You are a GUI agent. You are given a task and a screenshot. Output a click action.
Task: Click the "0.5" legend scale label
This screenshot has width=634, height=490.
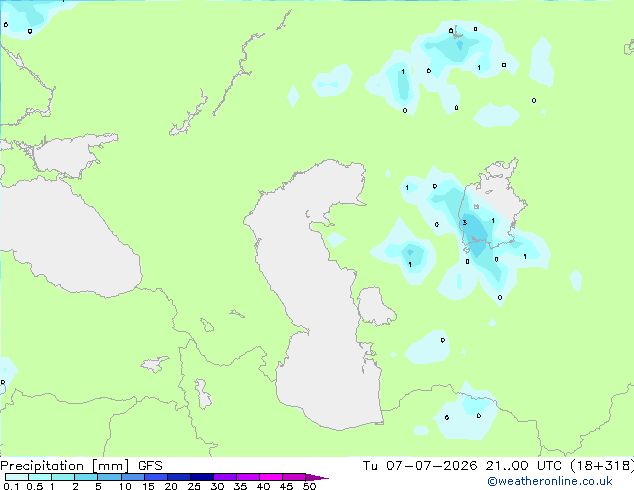pos(35,486)
